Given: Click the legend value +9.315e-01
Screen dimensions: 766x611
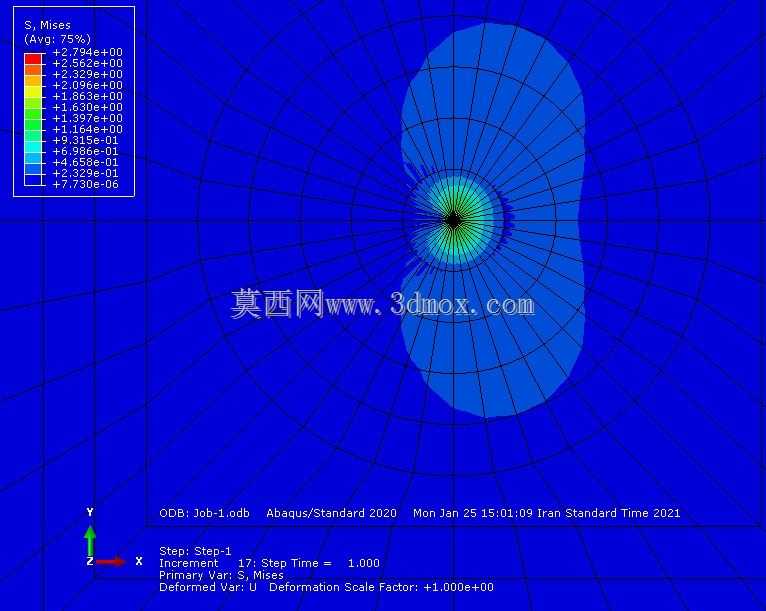Looking at the screenshot, I should click(x=85, y=140).
